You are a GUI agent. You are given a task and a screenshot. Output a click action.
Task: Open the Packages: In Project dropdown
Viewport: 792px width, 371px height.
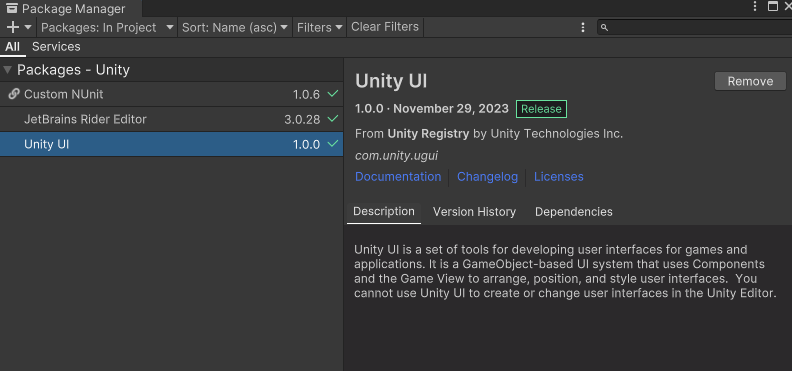[107, 27]
